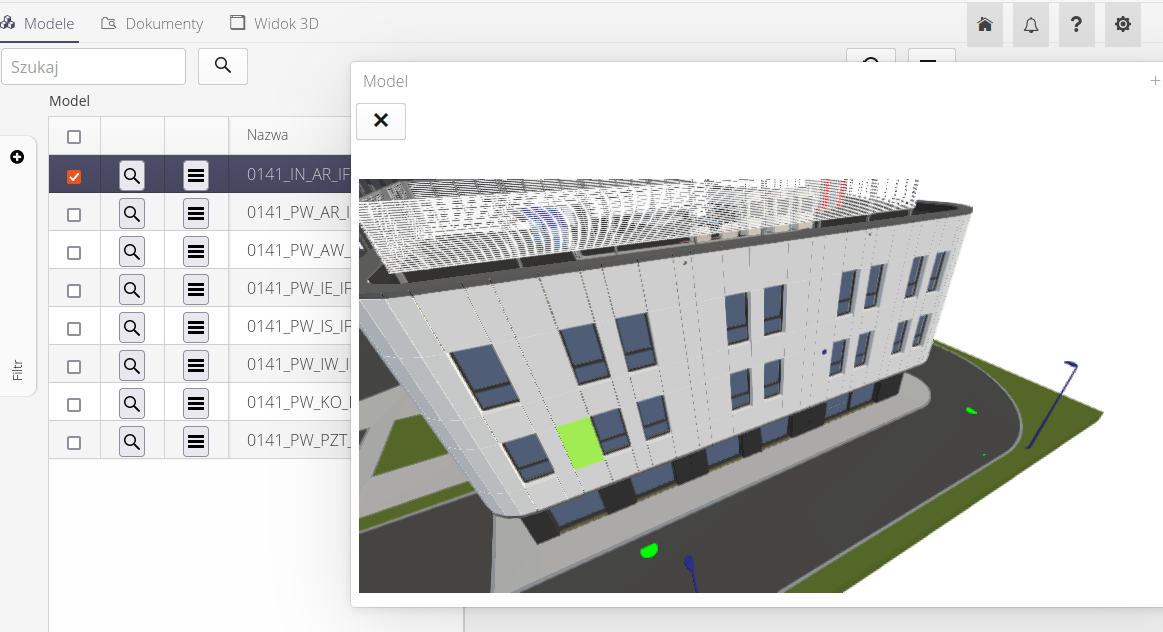Open settings gear icon
This screenshot has width=1163, height=632.
pyautogui.click(x=1123, y=25)
